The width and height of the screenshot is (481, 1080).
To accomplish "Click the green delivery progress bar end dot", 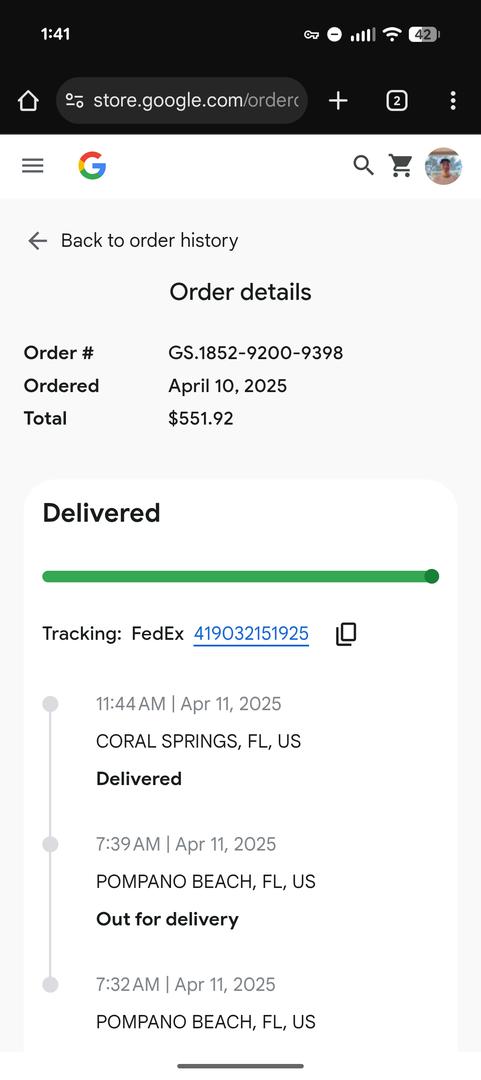I will click(x=432, y=577).
